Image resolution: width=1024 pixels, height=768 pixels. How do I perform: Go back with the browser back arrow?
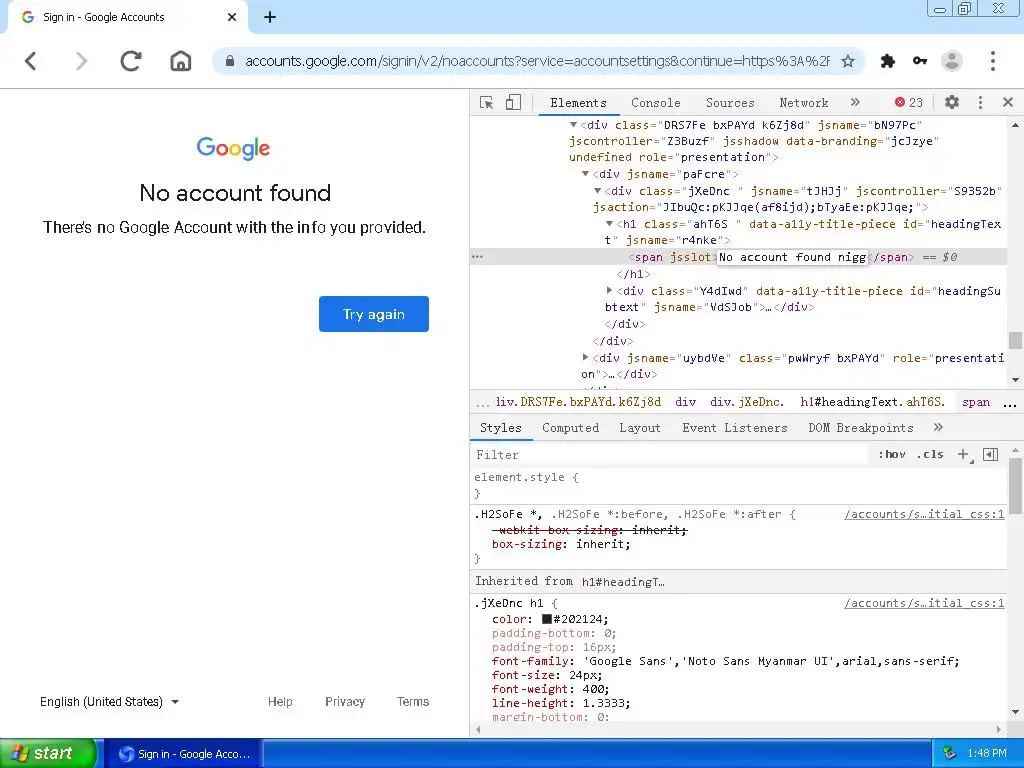click(x=31, y=61)
